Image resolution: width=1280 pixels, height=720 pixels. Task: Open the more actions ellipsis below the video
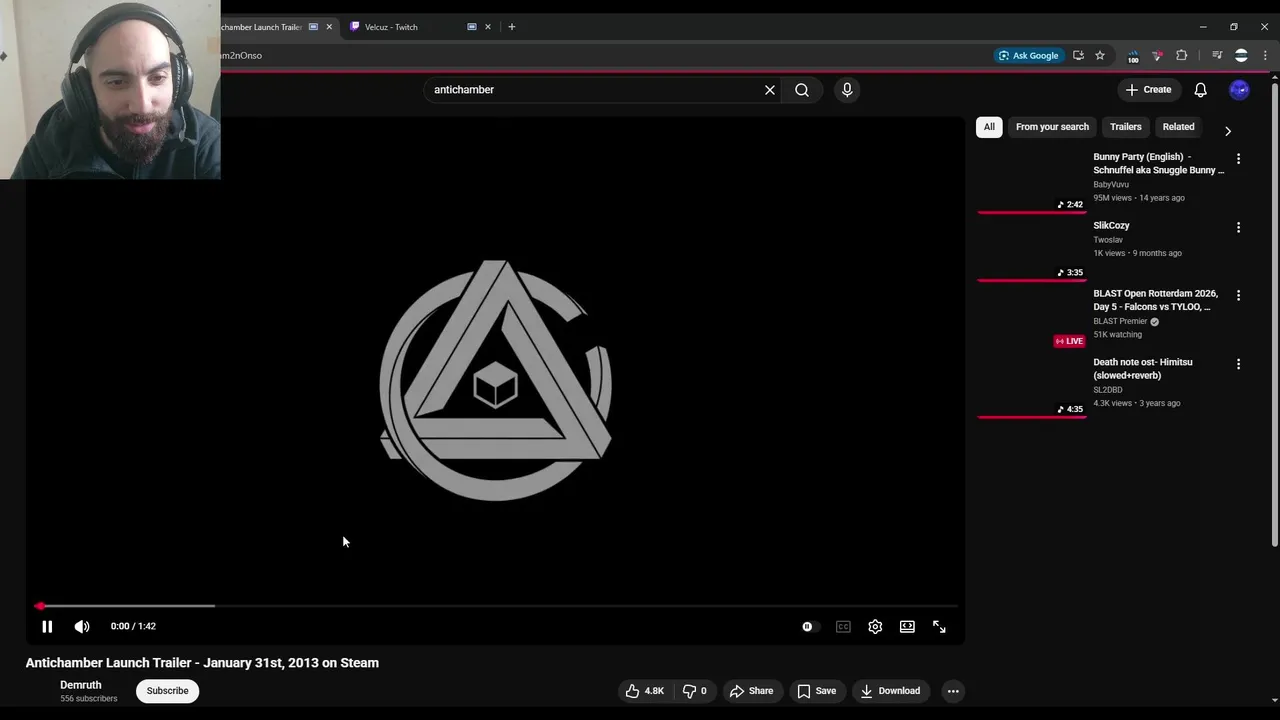coord(953,691)
